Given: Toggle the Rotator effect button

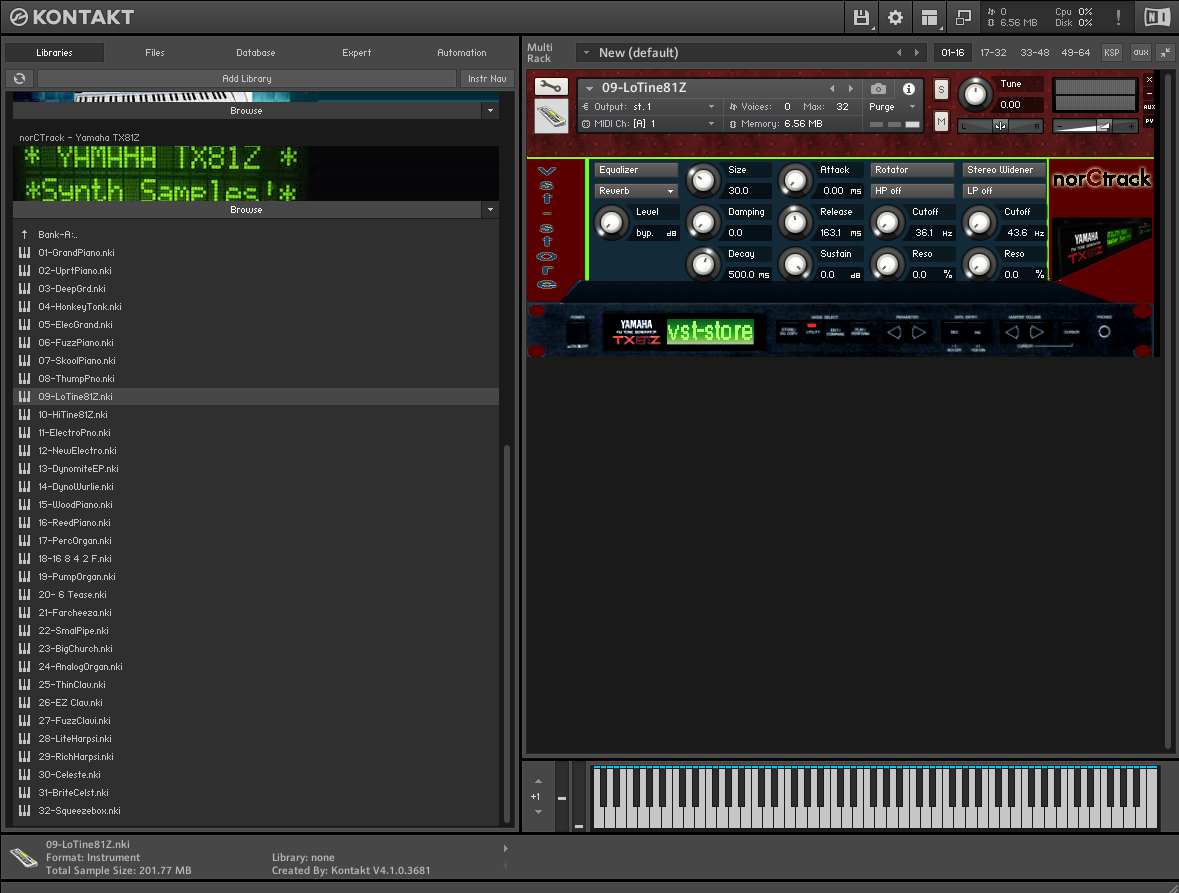Looking at the screenshot, I should (x=912, y=170).
